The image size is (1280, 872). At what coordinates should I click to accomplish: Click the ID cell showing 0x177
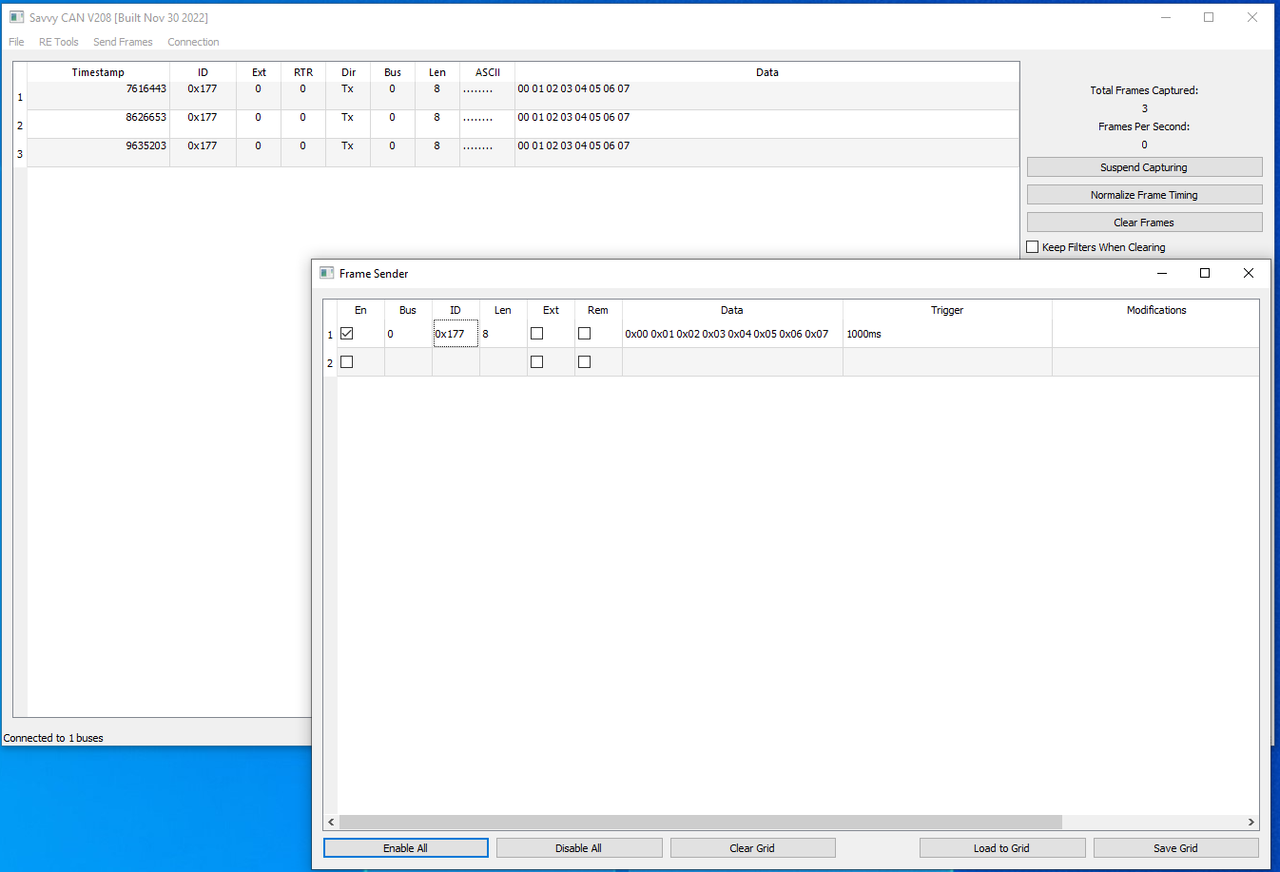point(455,334)
